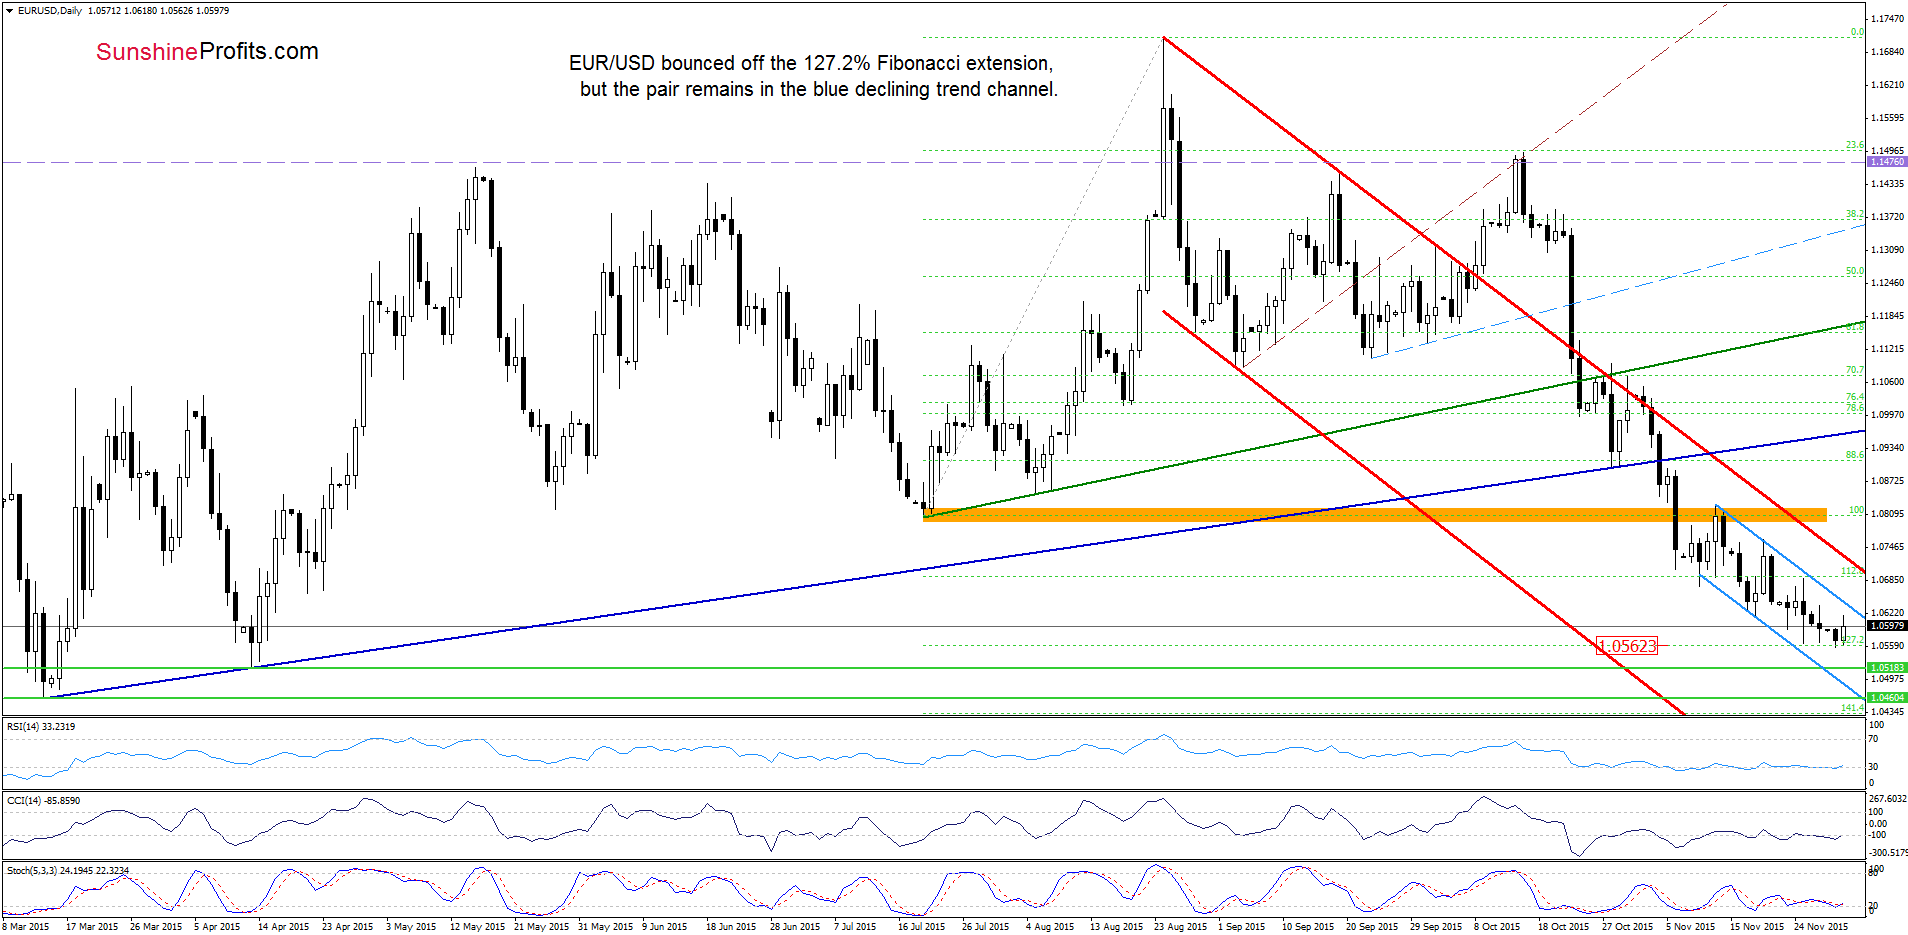The height and width of the screenshot is (935, 1908).
Task: Click the 1.11845 value on price axis
Action: tap(1887, 316)
